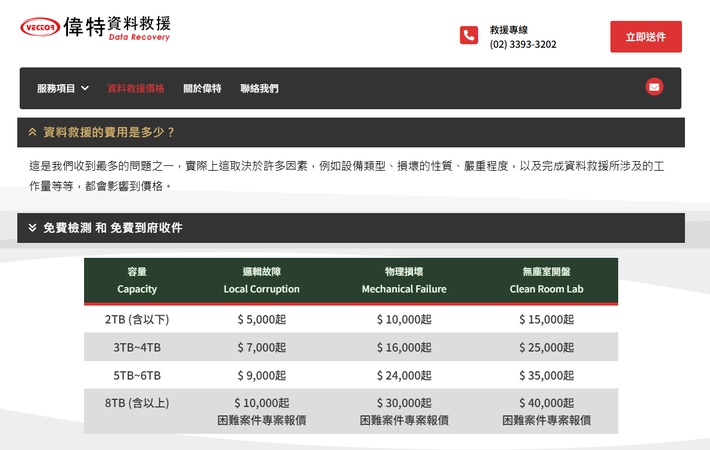Click the Local Corruption column header
This screenshot has height=450, width=710.
point(261,280)
